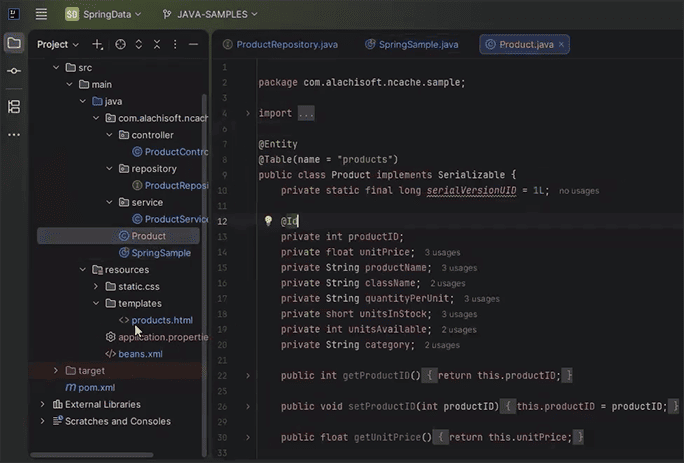Open the Commit tool window

tap(14, 72)
